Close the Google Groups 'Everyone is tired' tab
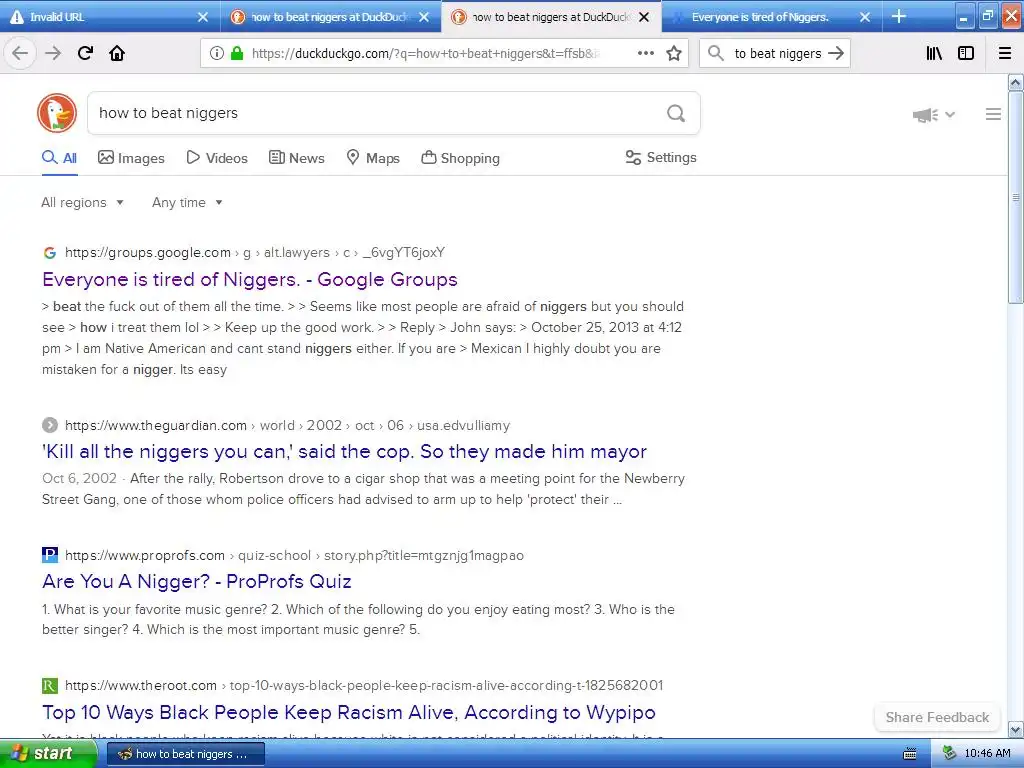The height and width of the screenshot is (768, 1024). 865,17
